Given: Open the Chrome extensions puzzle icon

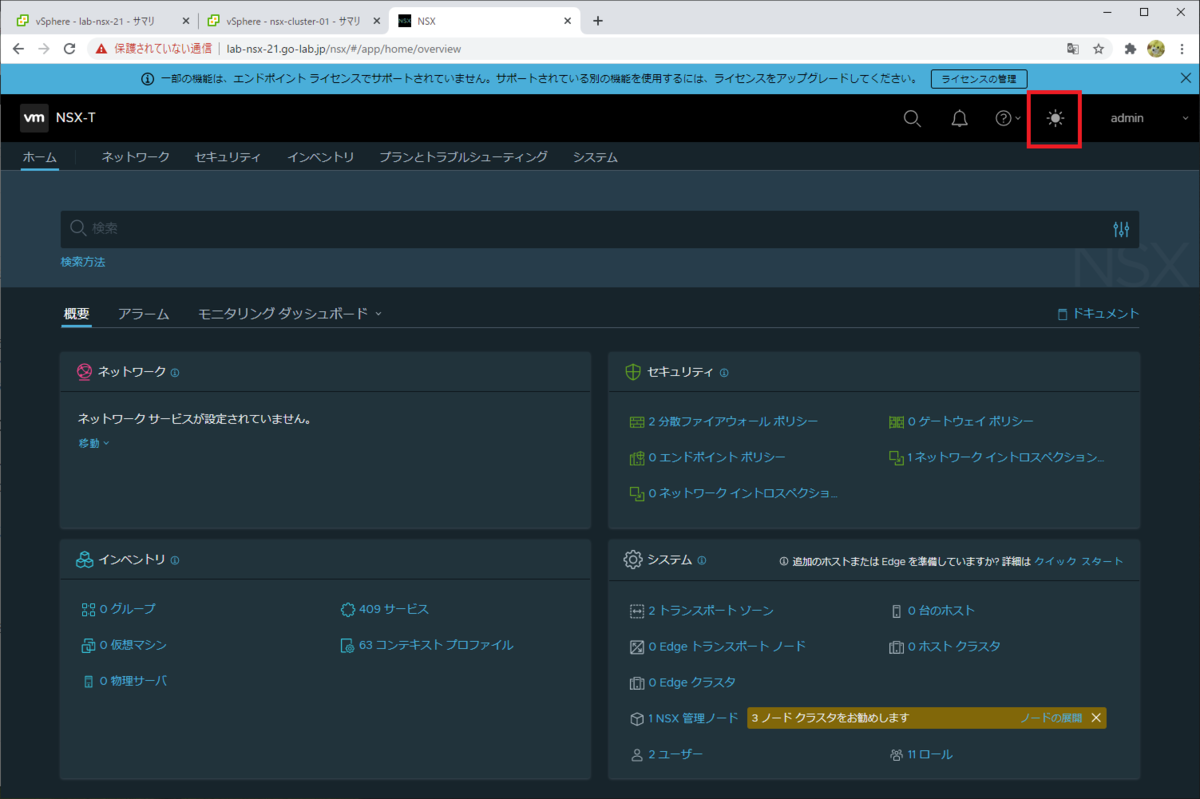Looking at the screenshot, I should [x=1131, y=48].
